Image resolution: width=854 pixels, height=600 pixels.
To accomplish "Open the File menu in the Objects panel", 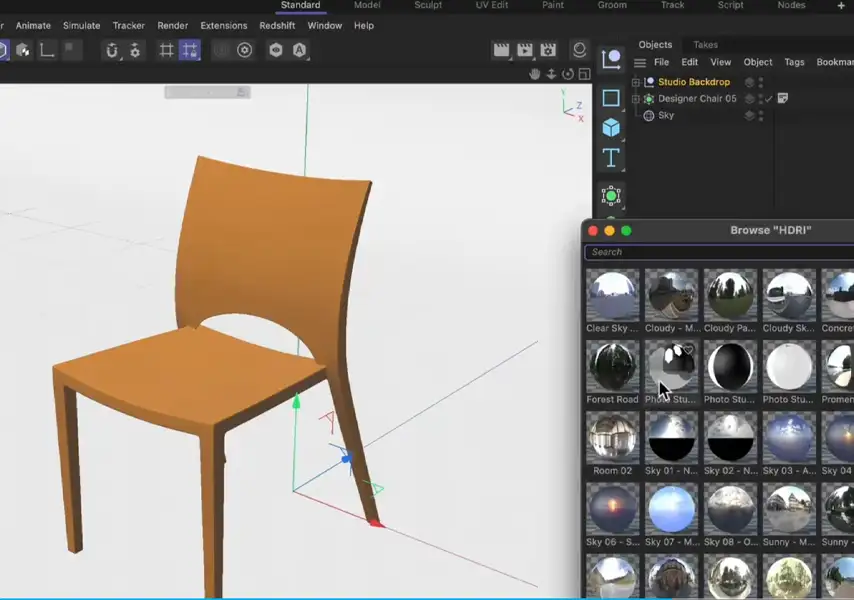I will pos(662,62).
